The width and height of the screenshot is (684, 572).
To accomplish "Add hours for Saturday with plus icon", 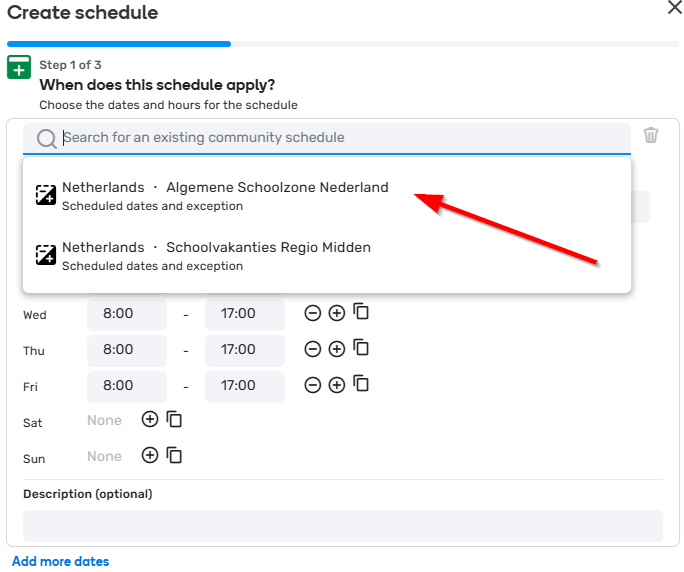I will click(x=150, y=420).
